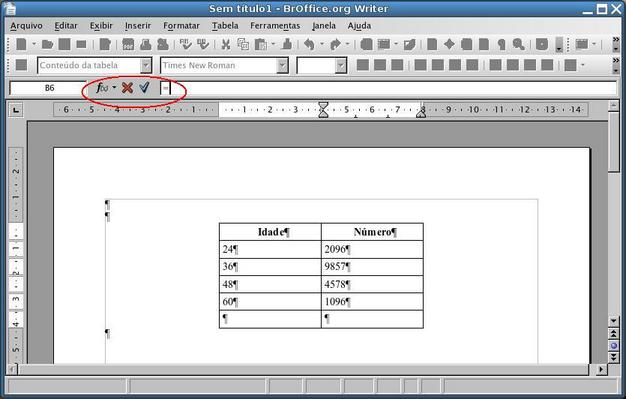Click the fx formula function icon
Viewport: 626px width, 399px height.
tap(102, 87)
